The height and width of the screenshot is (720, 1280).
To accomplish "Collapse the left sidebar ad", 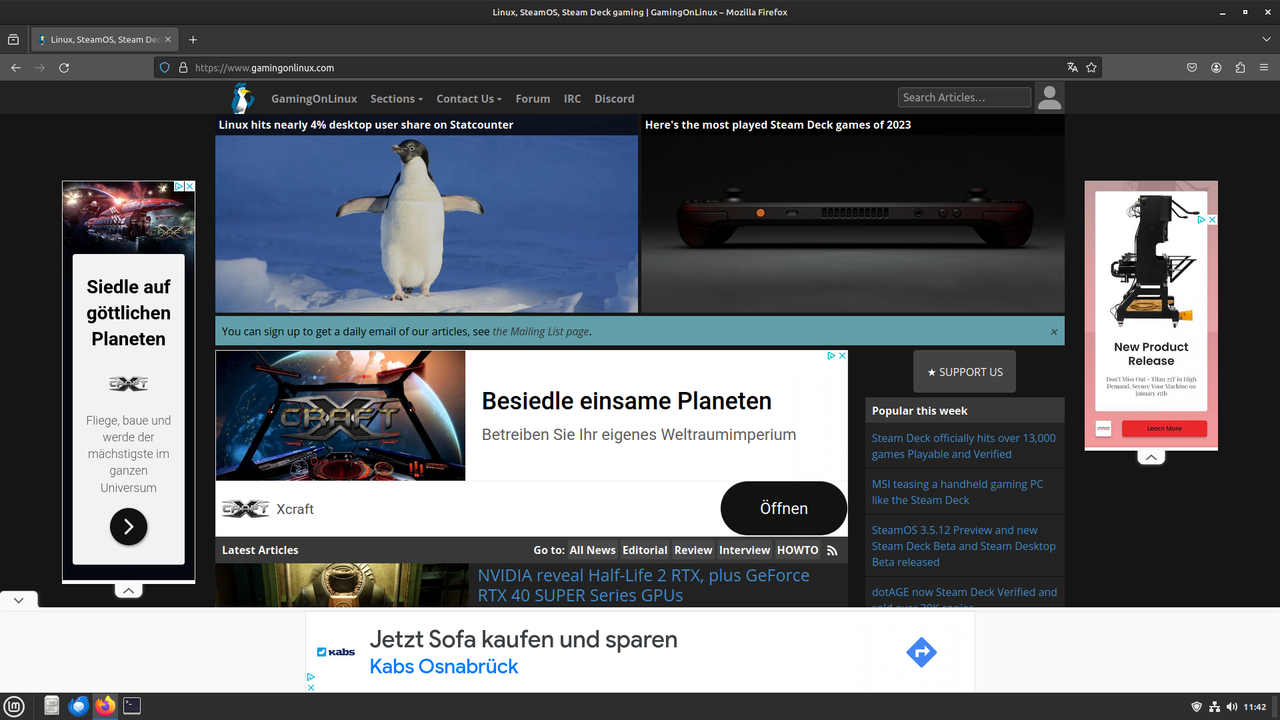I will (128, 591).
